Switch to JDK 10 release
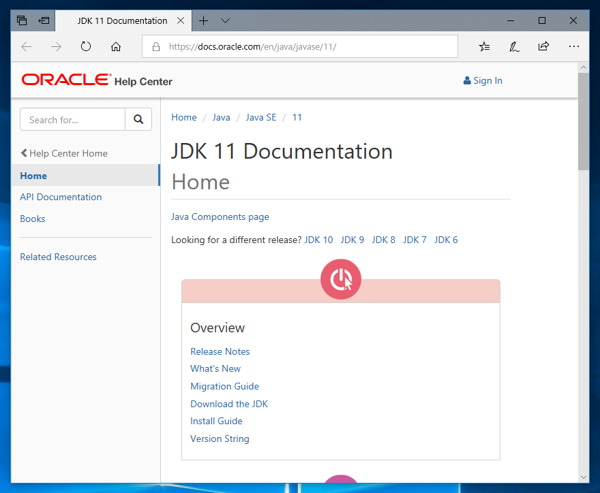Screen dimensions: 600x493 318,240
